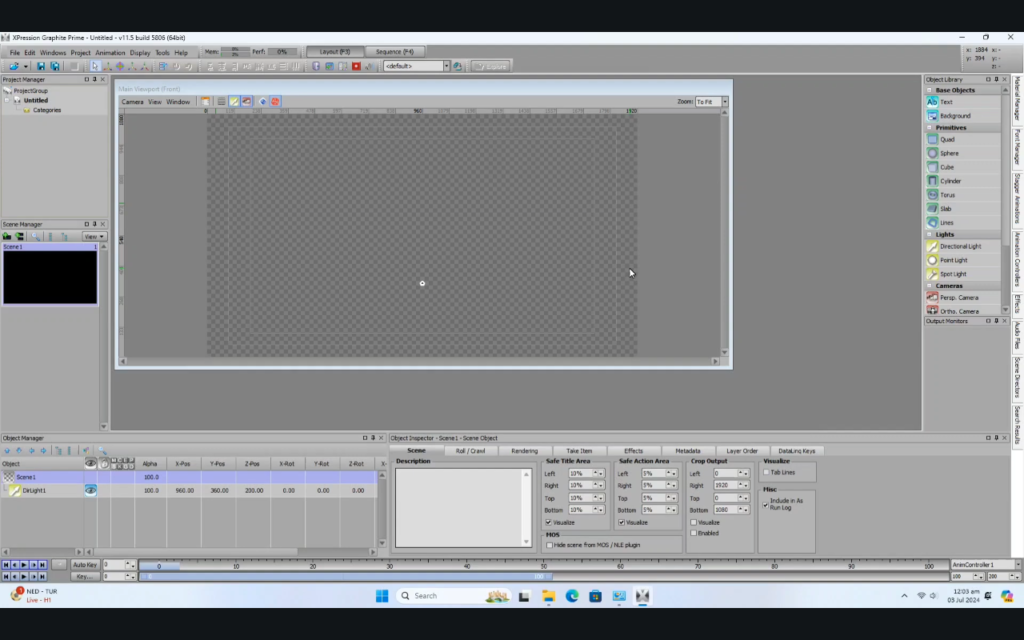The height and width of the screenshot is (640, 1024).
Task: Click the Explore button
Action: point(491,66)
